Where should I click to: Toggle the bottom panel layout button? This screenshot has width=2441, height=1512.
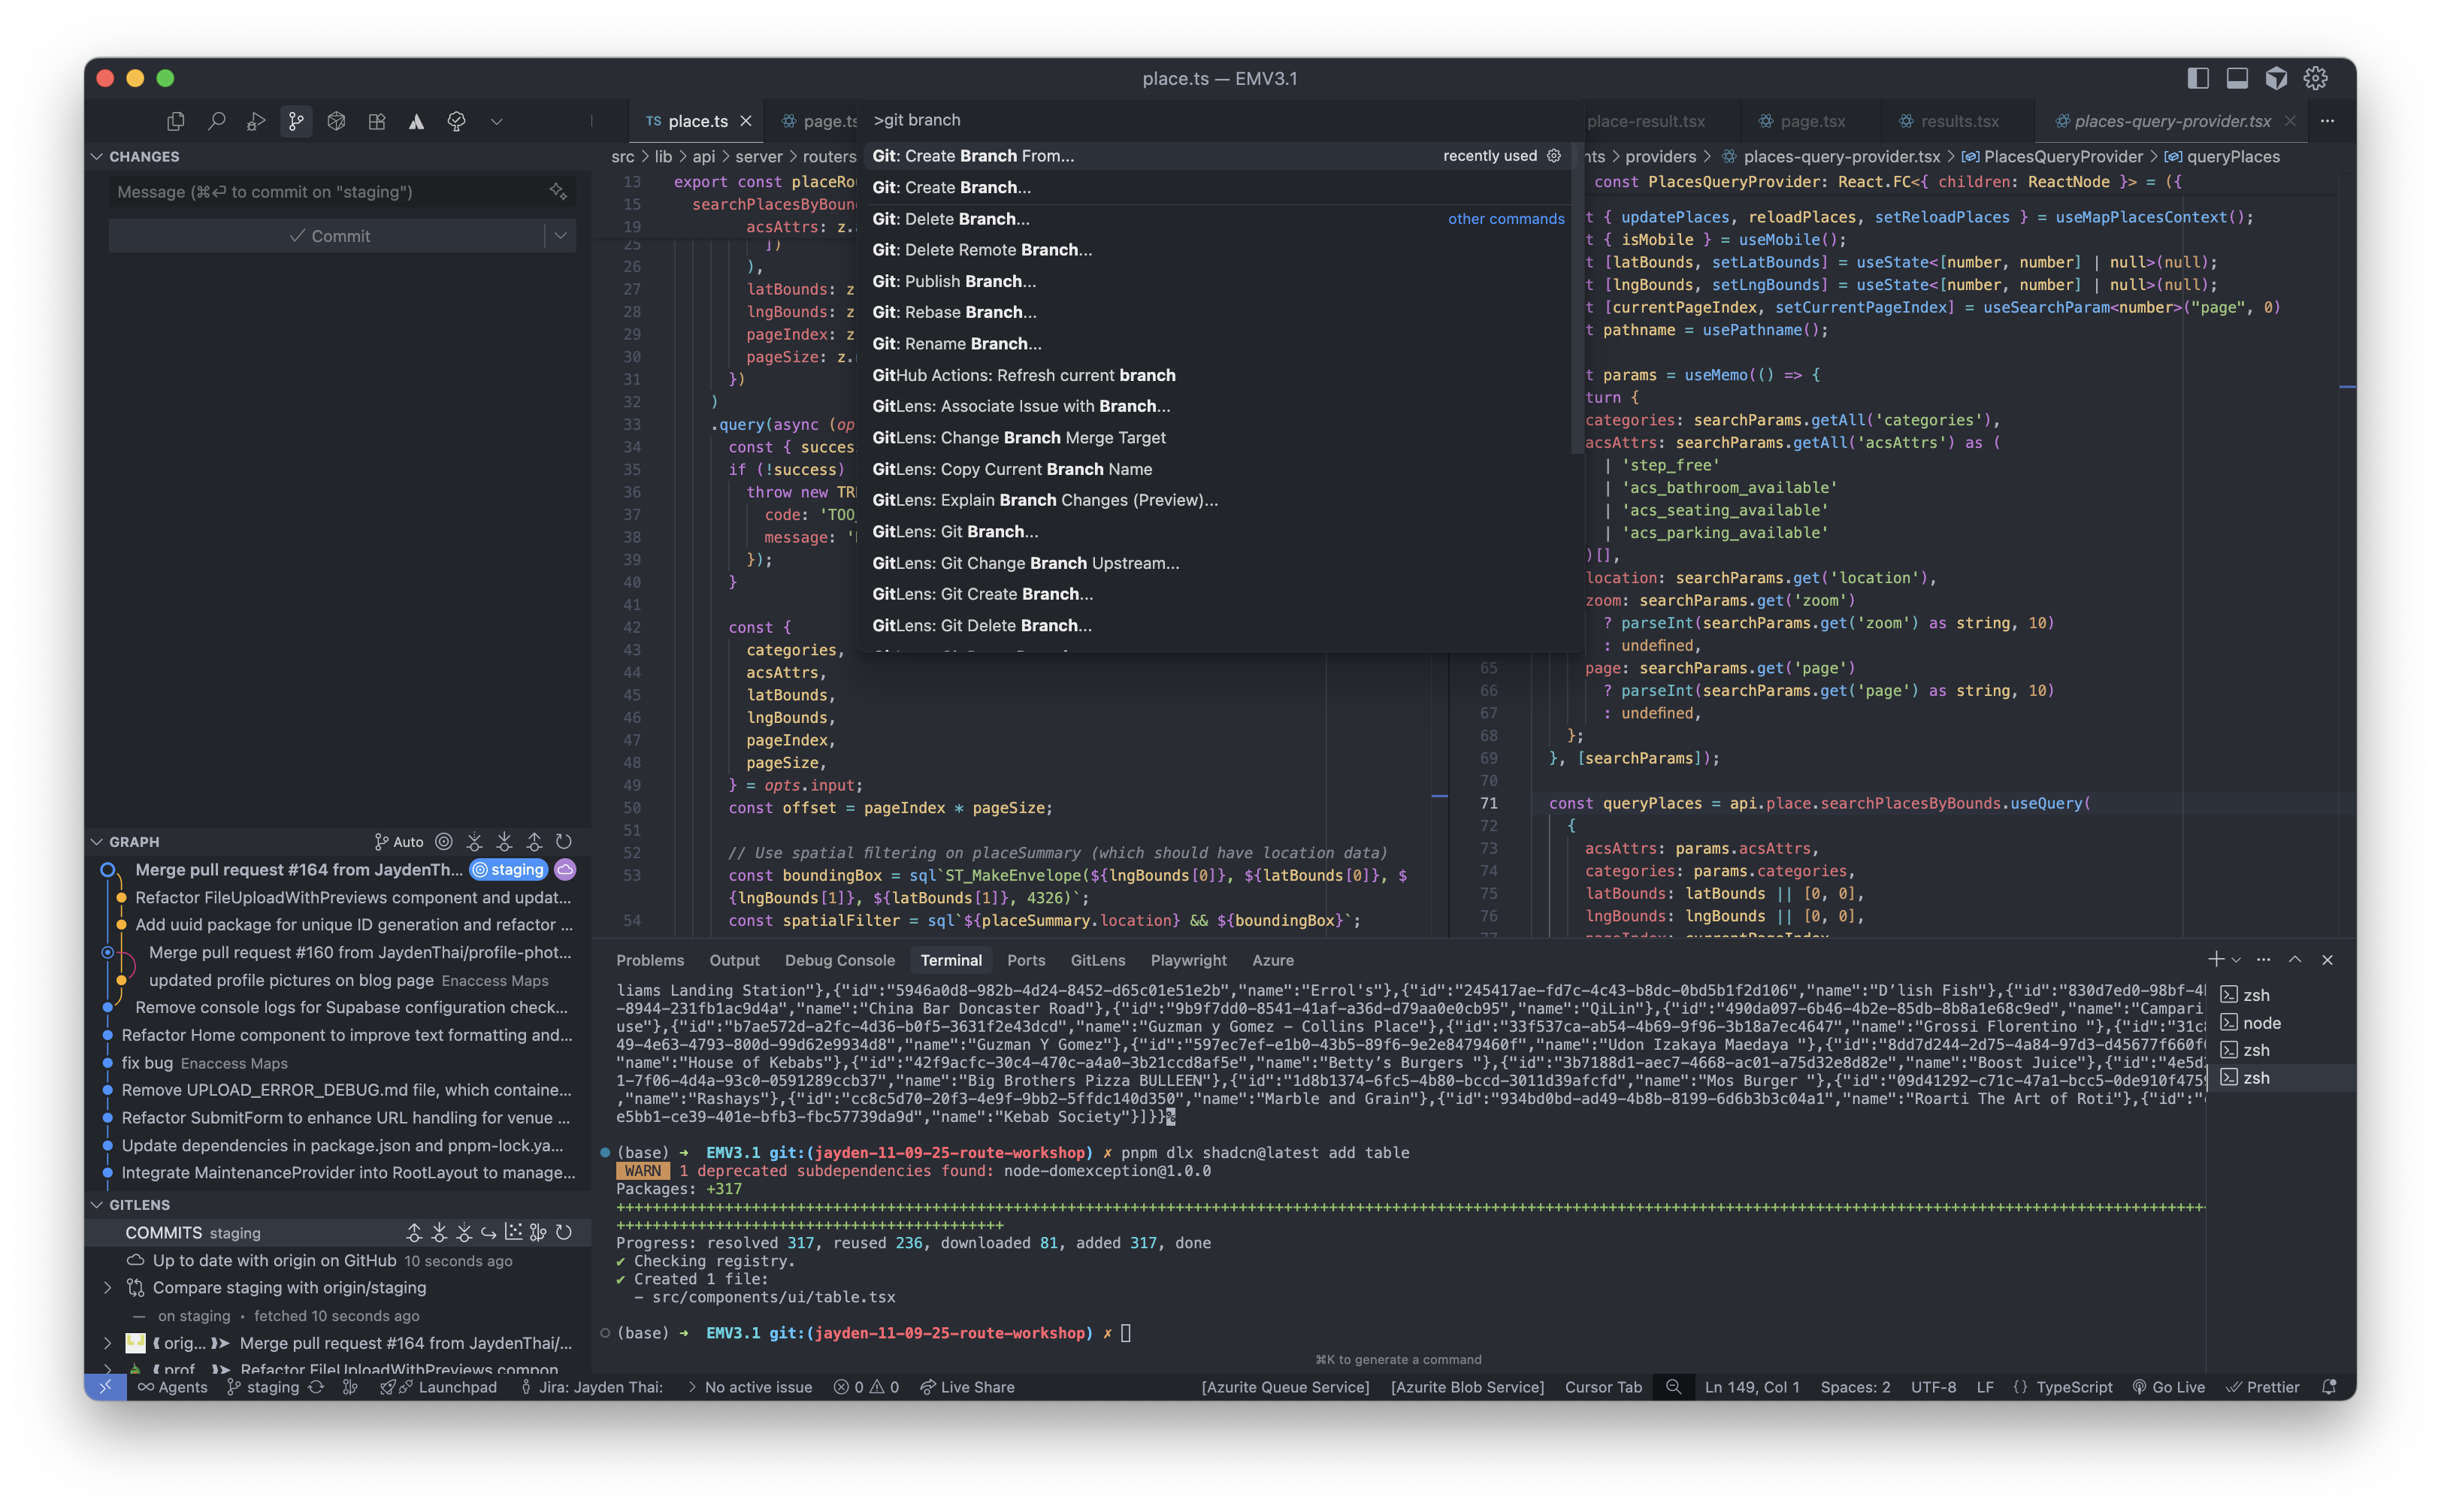coord(2237,78)
